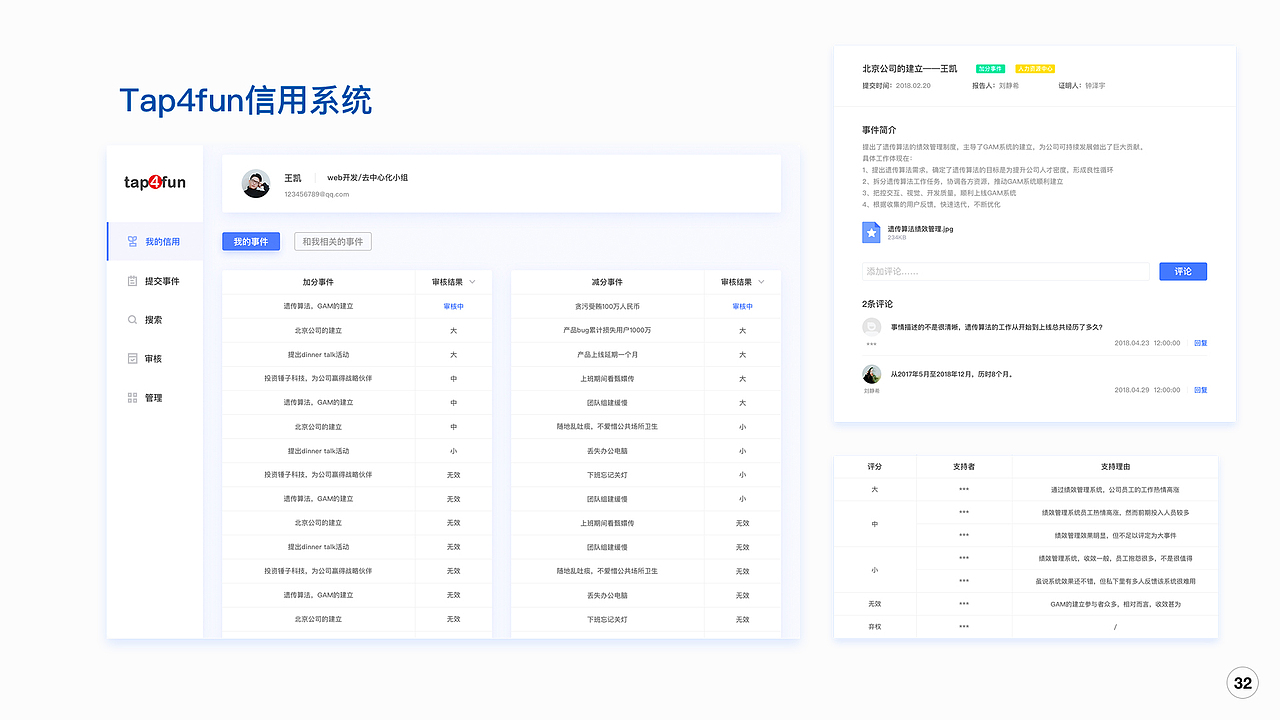This screenshot has width=1280, height=720.
Task: Select 随地乱吐痰 row rated 小
Action: pos(645,427)
